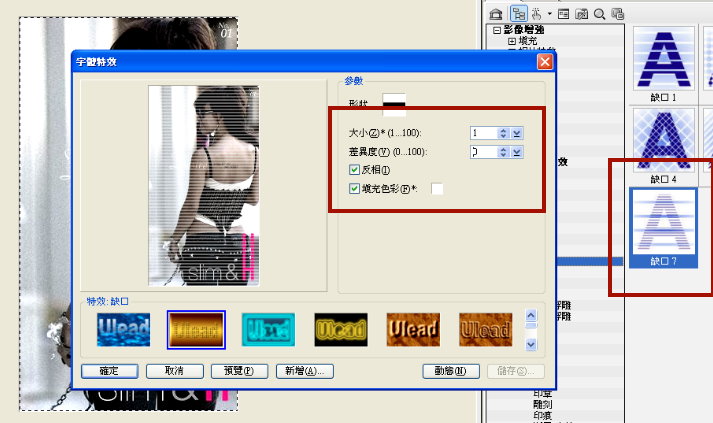Screen dimensions: 713x423
Task: Select the 雕刻 entry in the tree
Action: pyautogui.click(x=542, y=404)
